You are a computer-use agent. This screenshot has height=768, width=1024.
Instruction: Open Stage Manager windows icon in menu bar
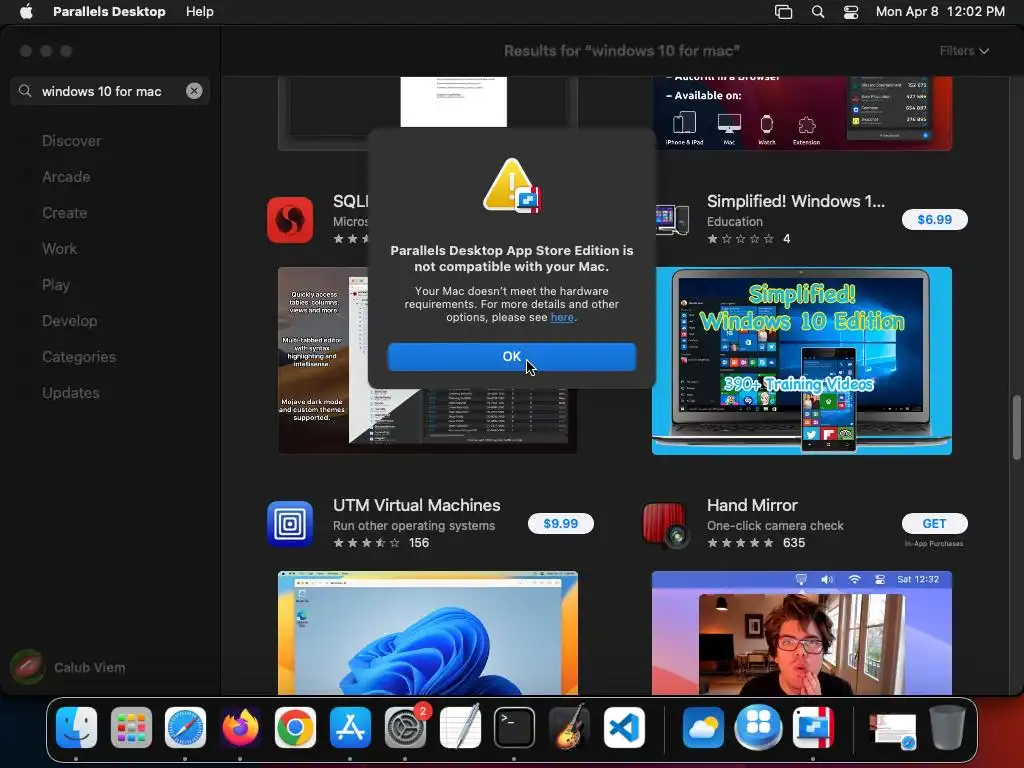coord(783,12)
